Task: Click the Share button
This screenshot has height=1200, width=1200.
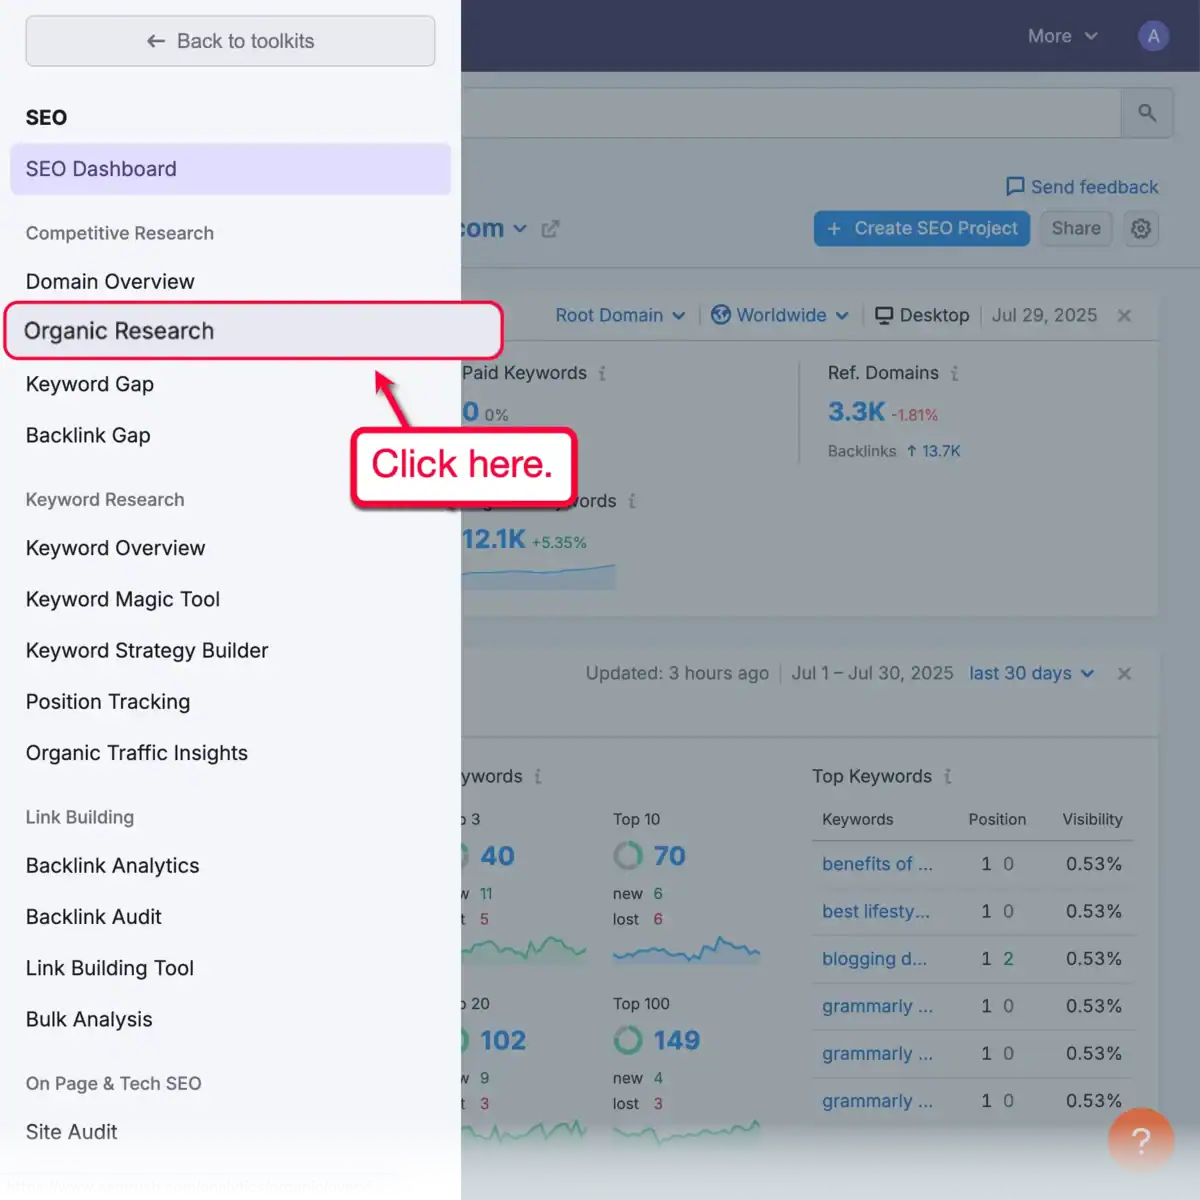Action: [1076, 228]
